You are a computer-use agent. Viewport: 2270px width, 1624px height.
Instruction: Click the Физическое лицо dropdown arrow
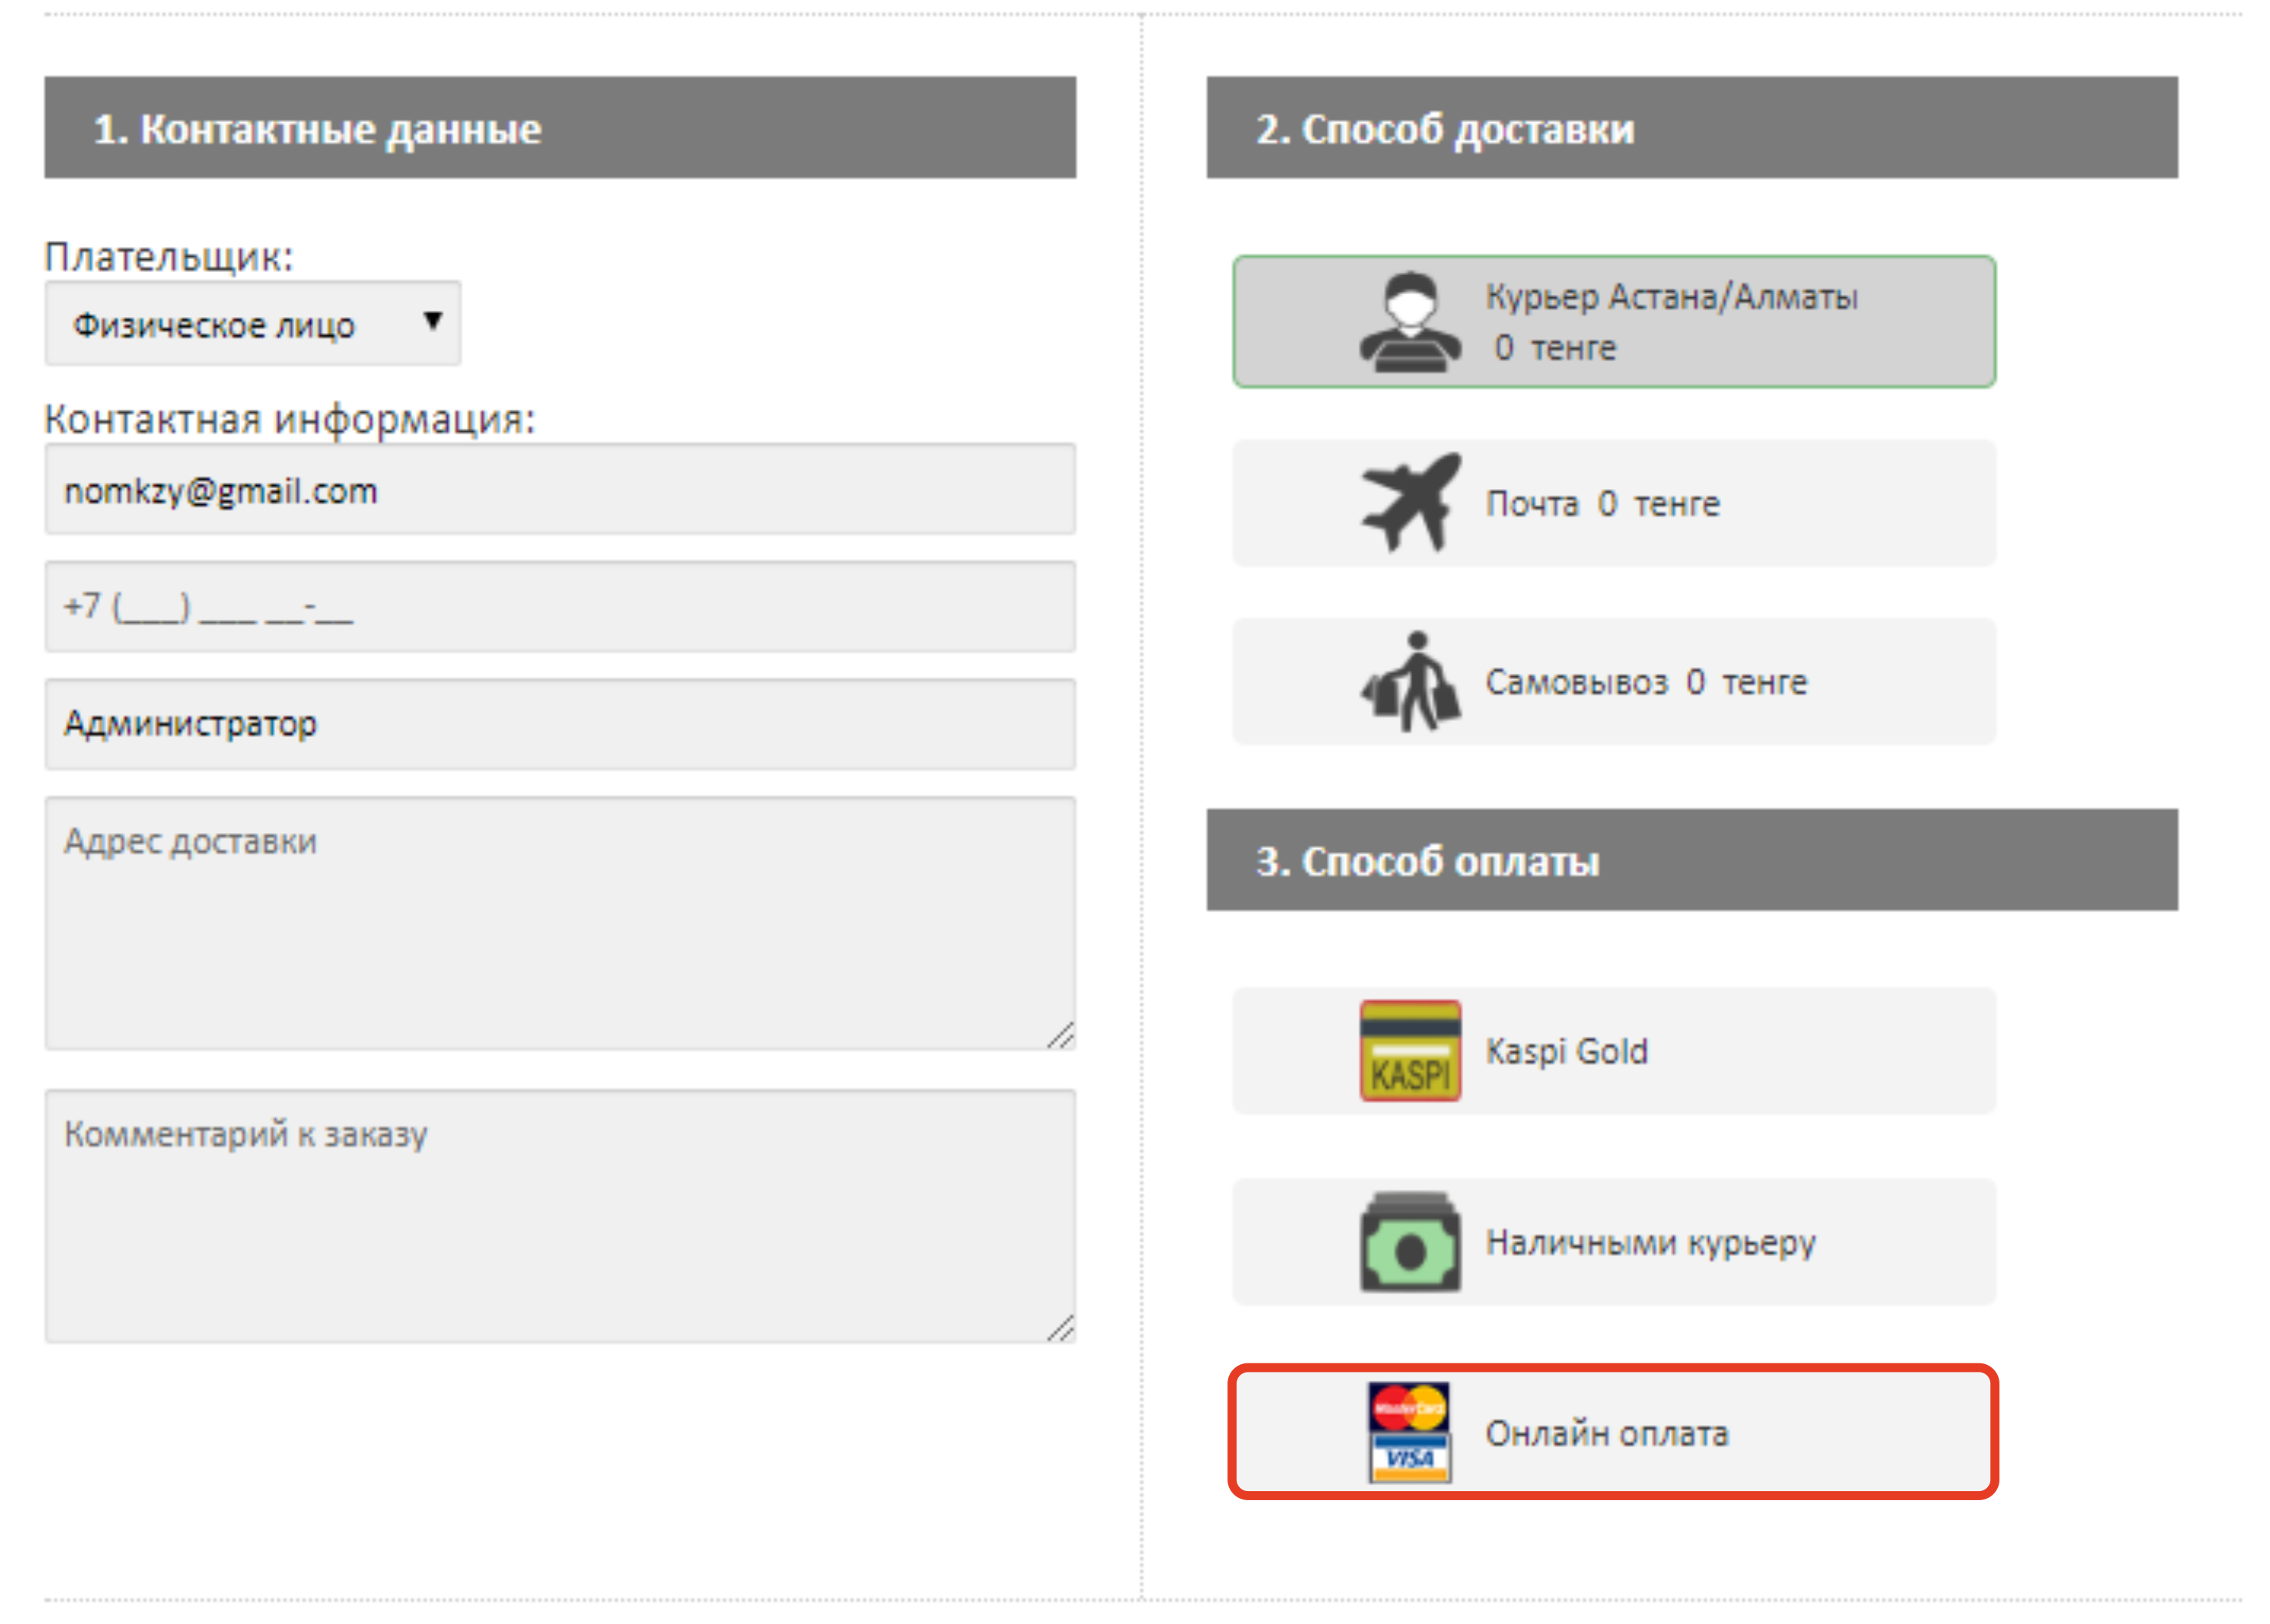(432, 321)
